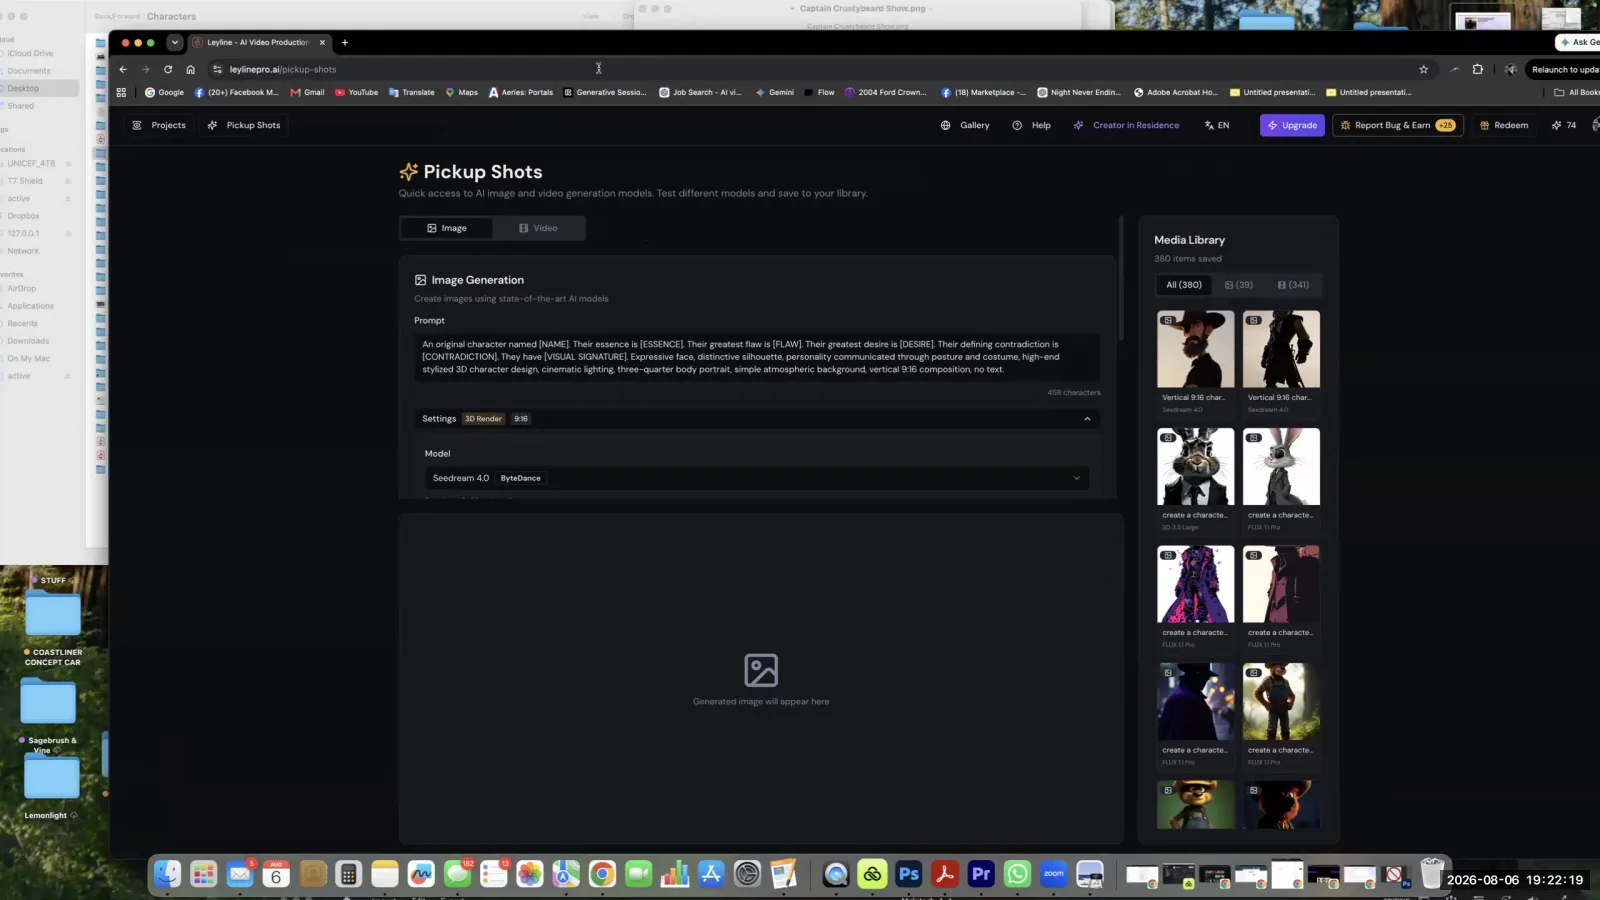
Task: Open the browser extensions puzzle icon
Action: pos(1477,69)
